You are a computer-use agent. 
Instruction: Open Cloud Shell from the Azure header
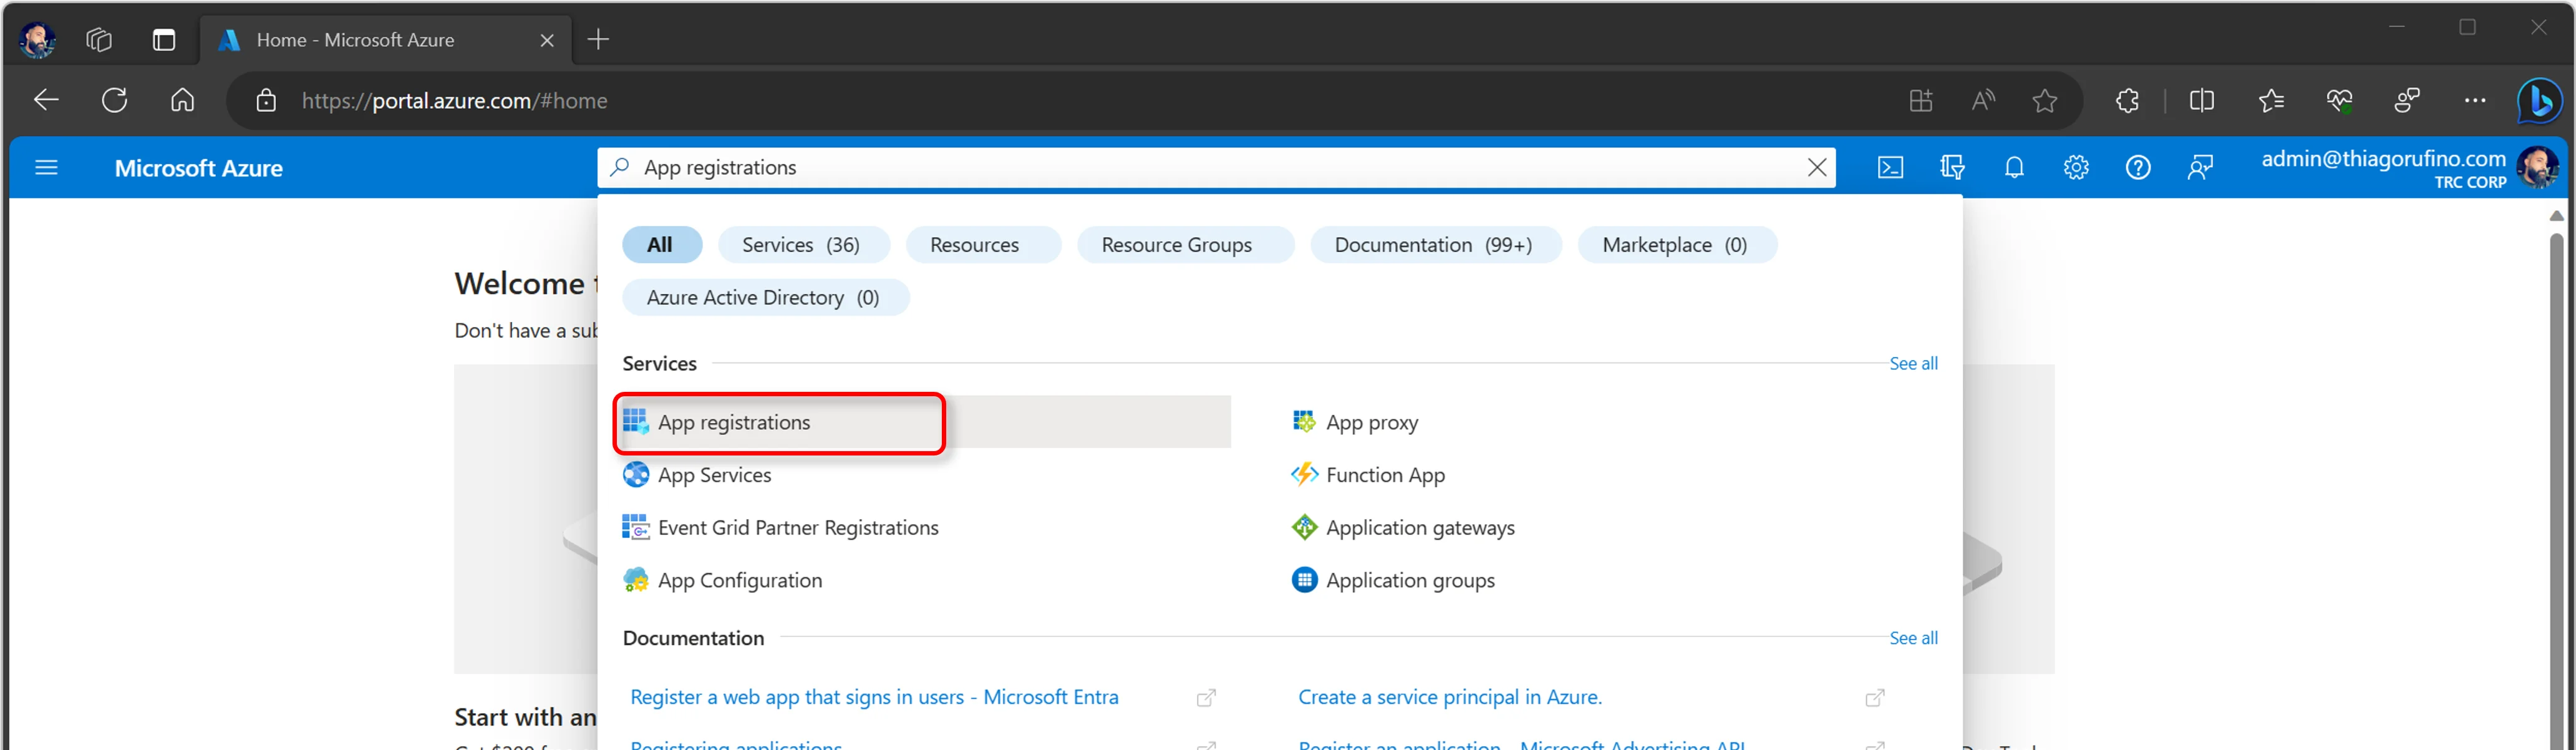pos(1890,167)
